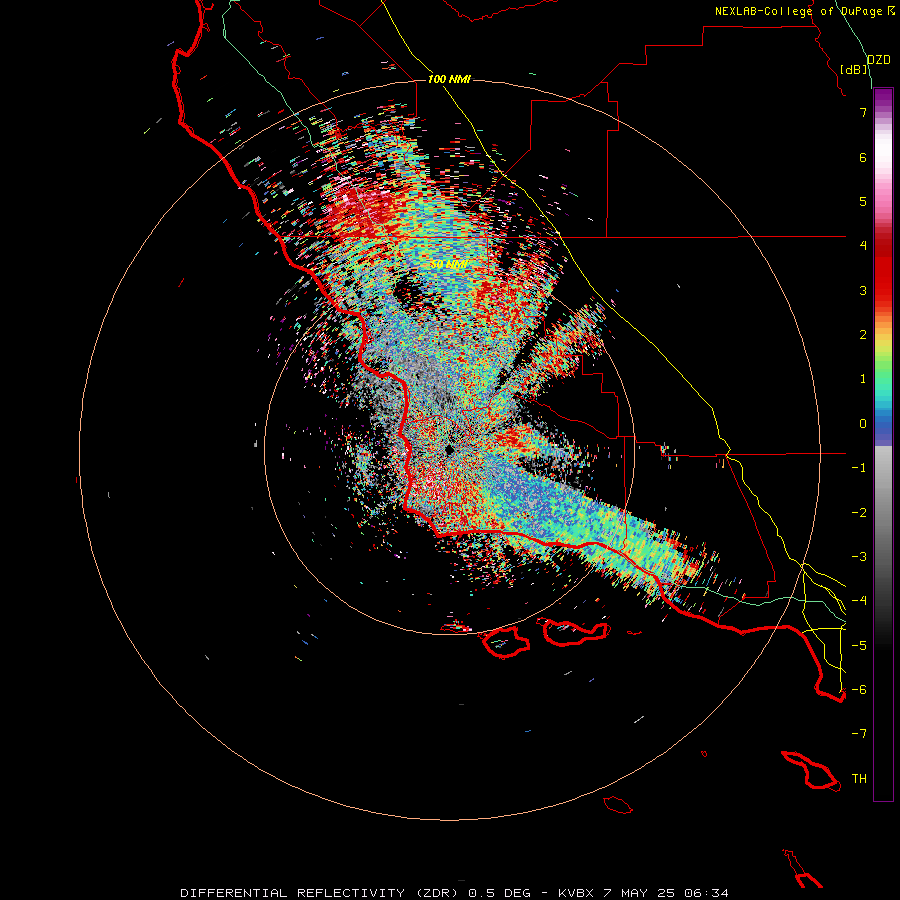
Task: Click the scale value "-3" label
Action: (859, 557)
